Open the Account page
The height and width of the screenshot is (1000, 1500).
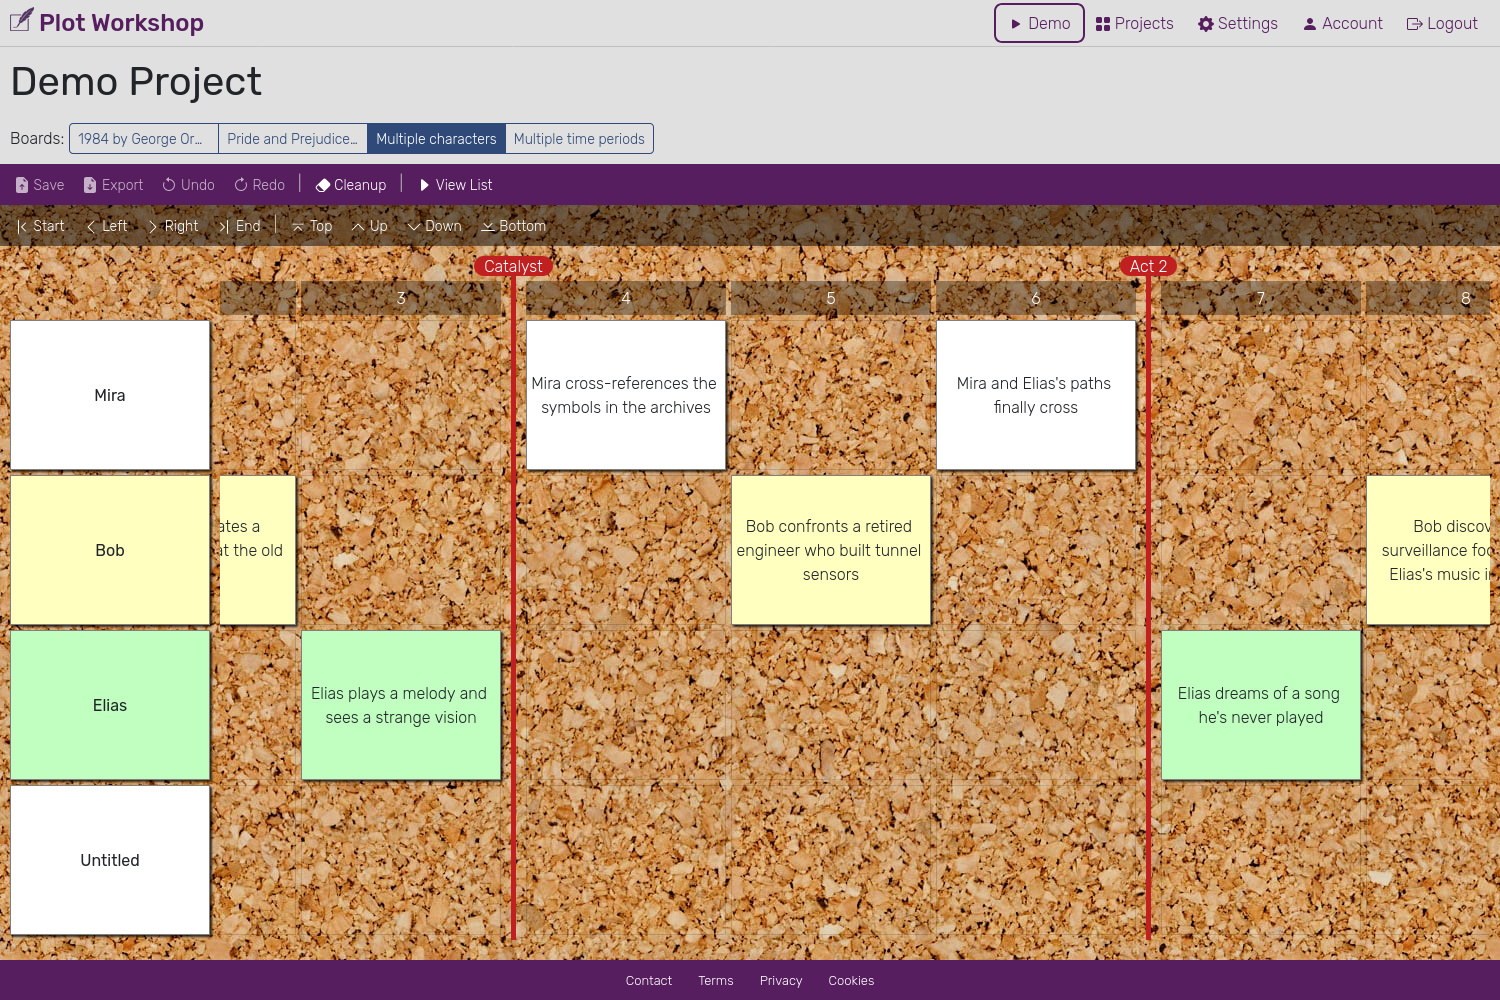point(1343,23)
